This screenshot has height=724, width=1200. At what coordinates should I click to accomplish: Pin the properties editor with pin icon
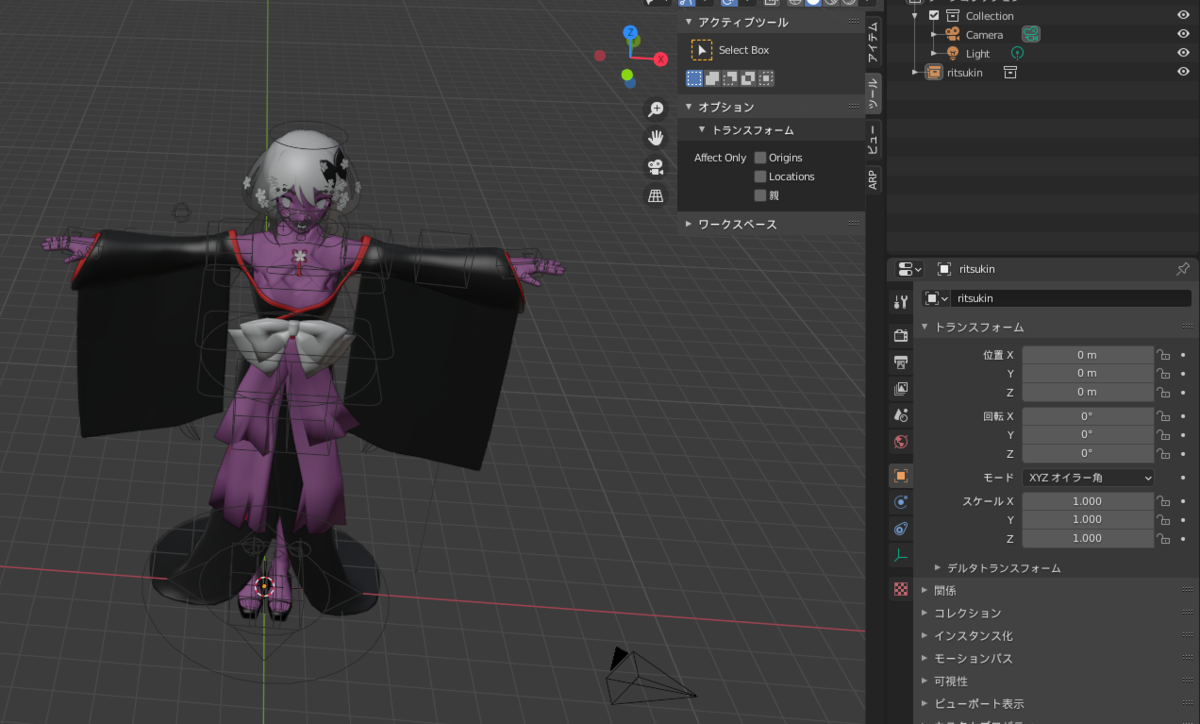pos(1182,269)
